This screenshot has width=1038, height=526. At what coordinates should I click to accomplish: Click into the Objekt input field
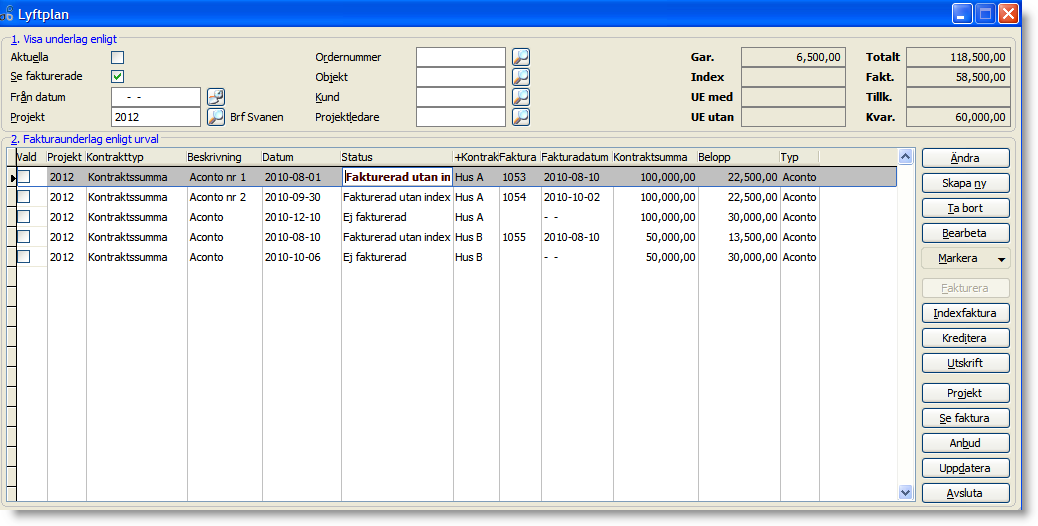click(461, 77)
